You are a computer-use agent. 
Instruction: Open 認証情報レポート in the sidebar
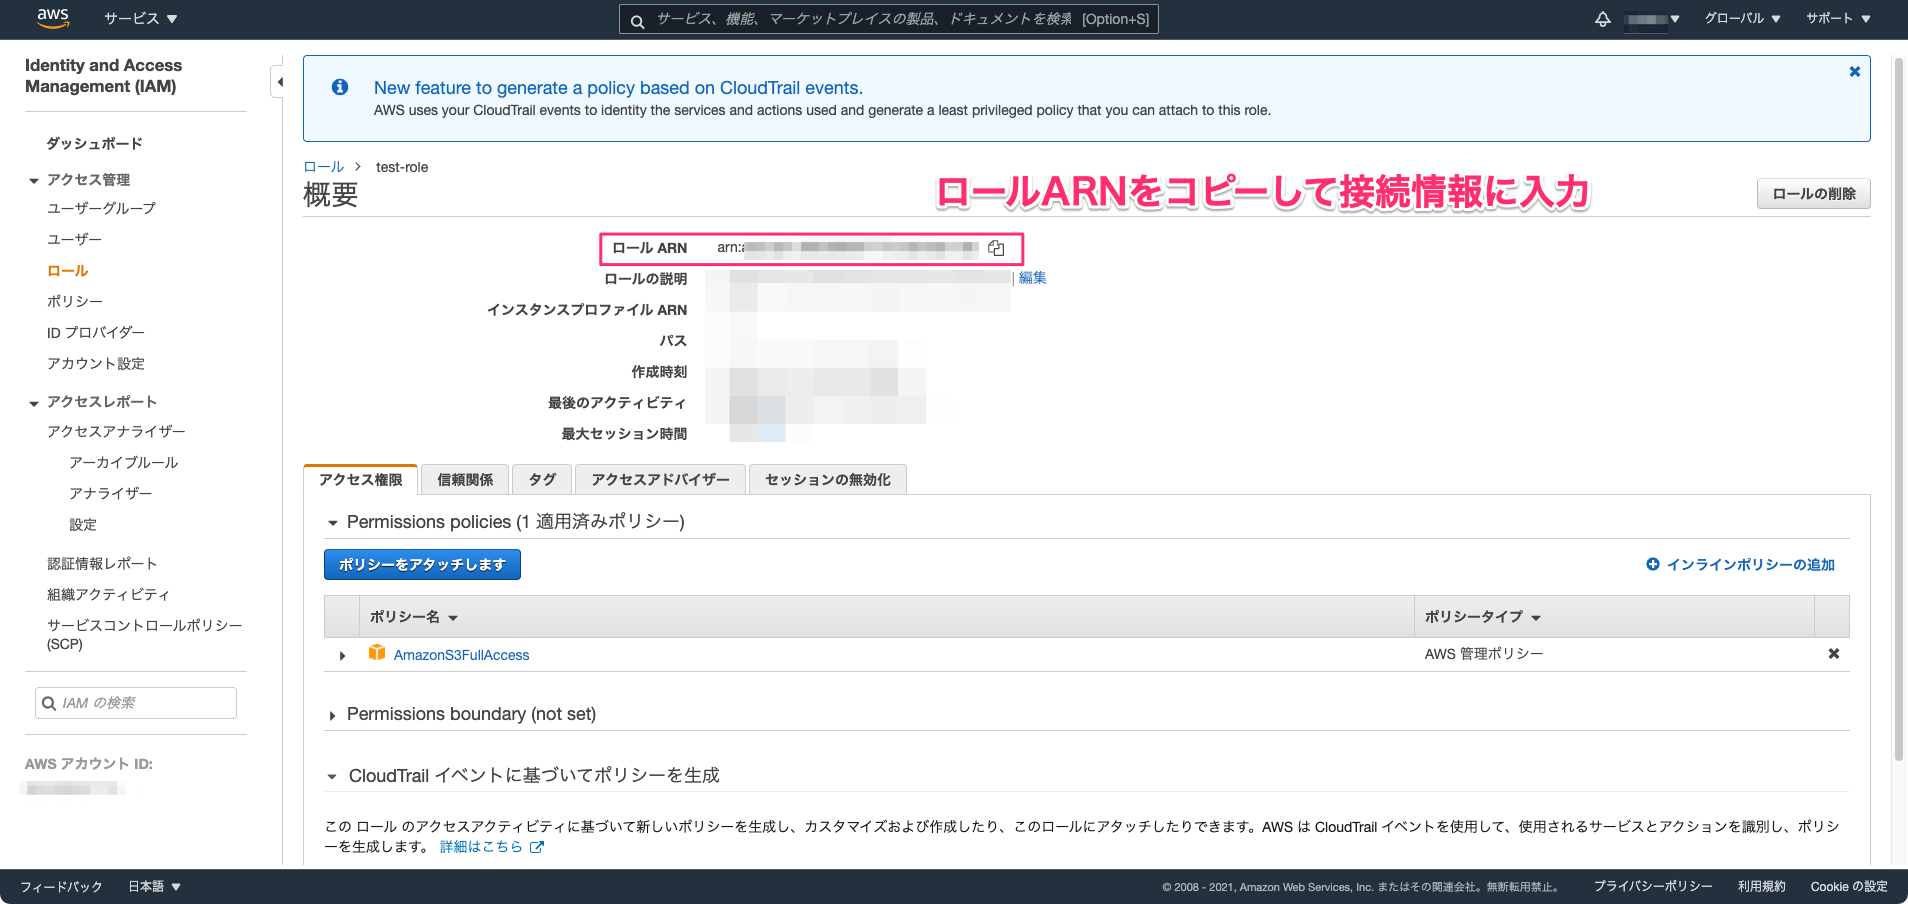click(x=102, y=563)
